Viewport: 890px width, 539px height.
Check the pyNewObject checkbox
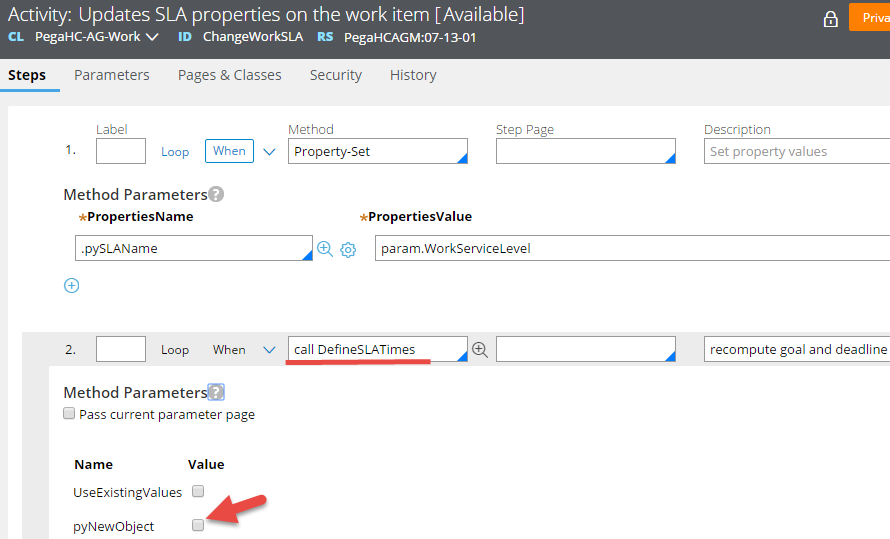pyautogui.click(x=198, y=525)
